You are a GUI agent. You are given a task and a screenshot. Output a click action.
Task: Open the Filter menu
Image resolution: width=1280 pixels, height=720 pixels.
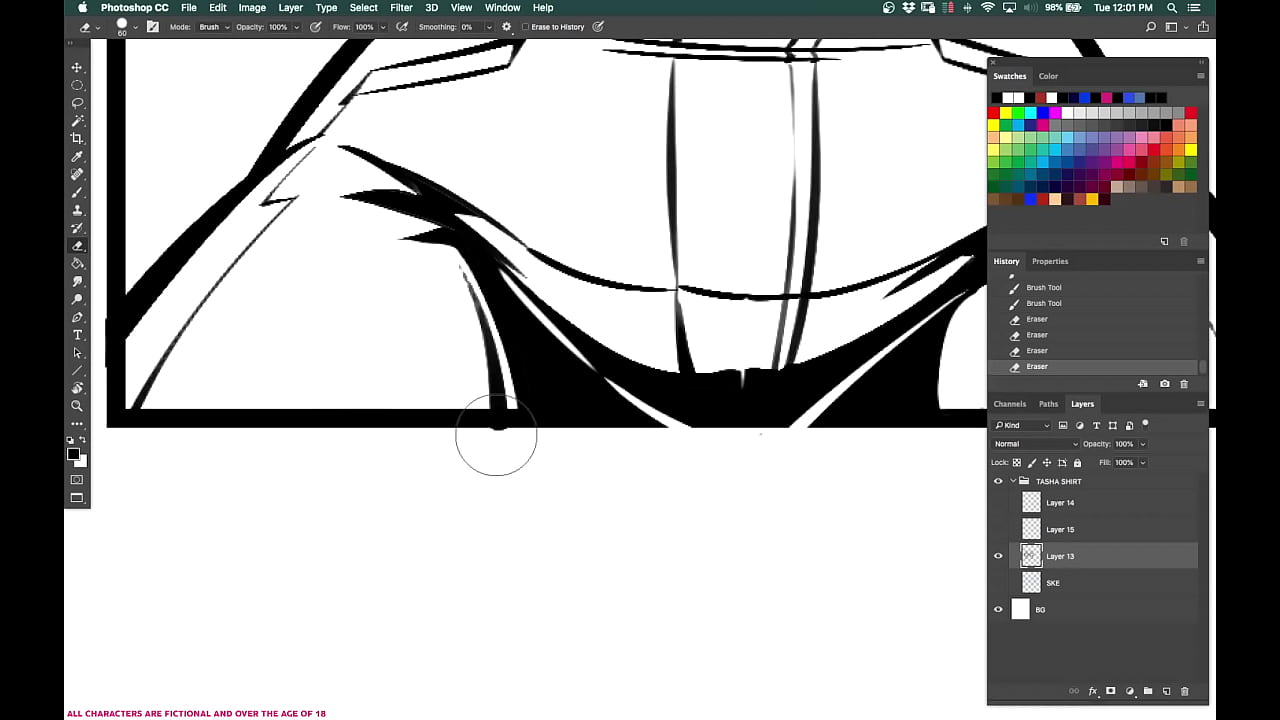pos(401,8)
